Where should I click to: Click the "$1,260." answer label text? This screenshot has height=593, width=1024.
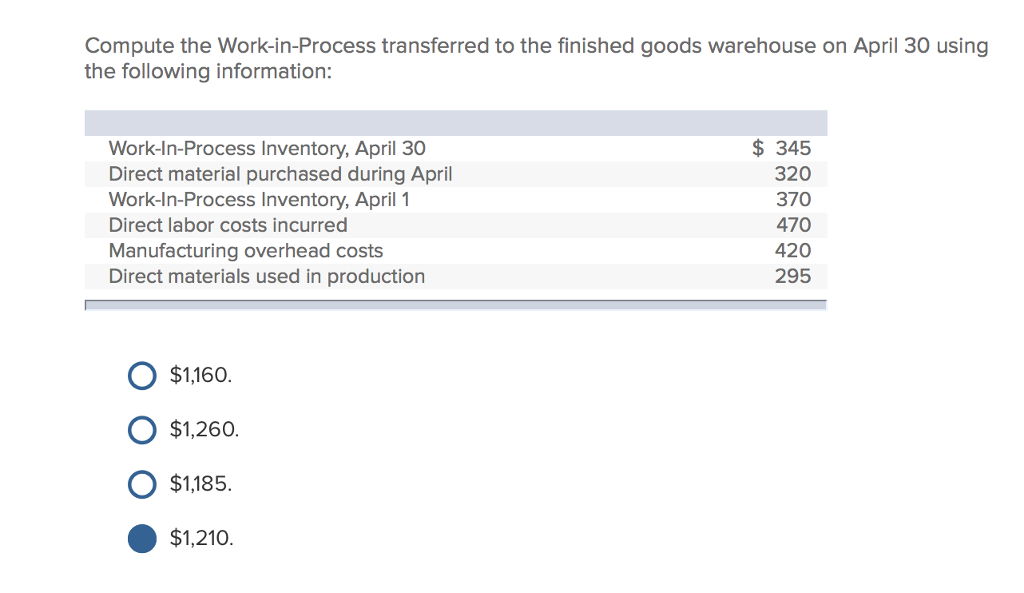coord(204,430)
